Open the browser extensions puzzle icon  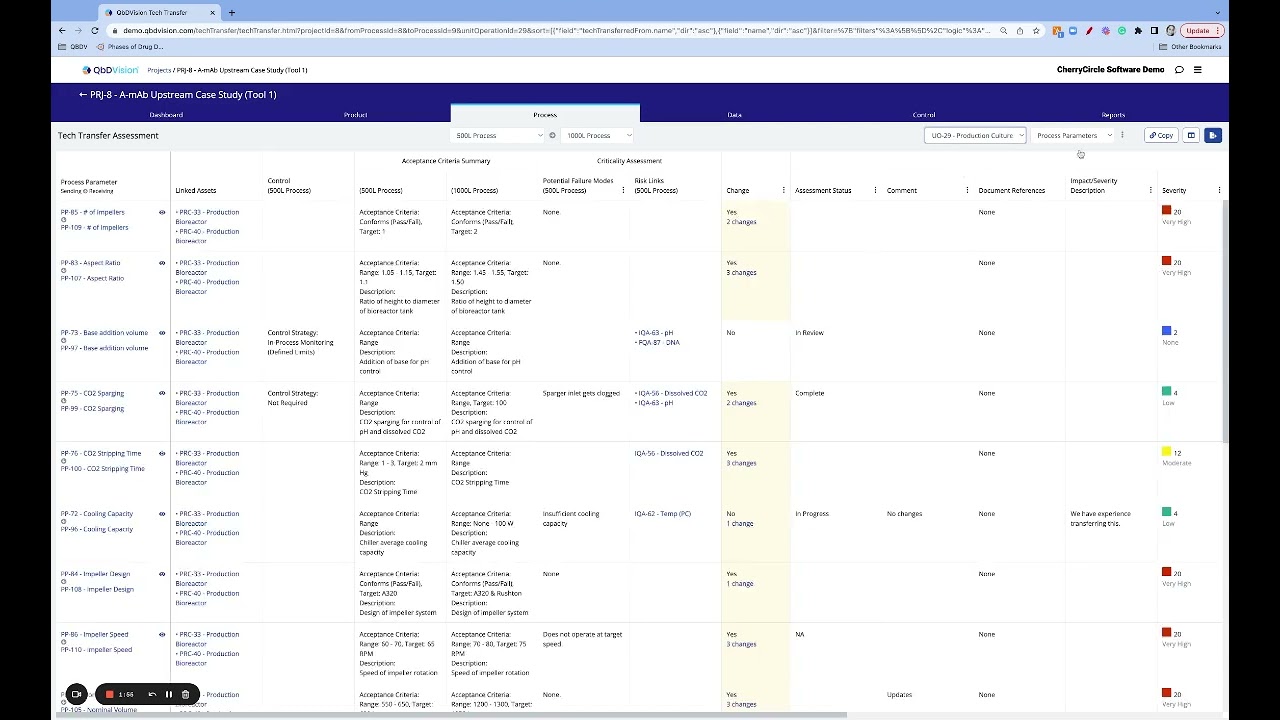(x=1138, y=31)
